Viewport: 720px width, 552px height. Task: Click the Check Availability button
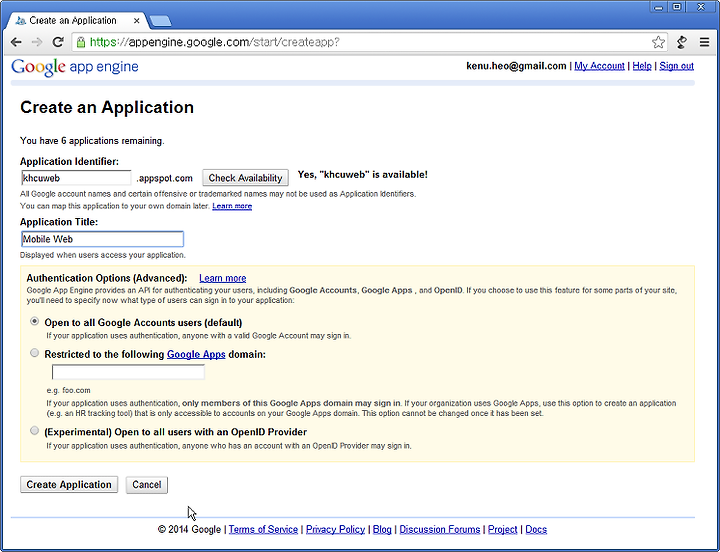pyautogui.click(x=245, y=178)
